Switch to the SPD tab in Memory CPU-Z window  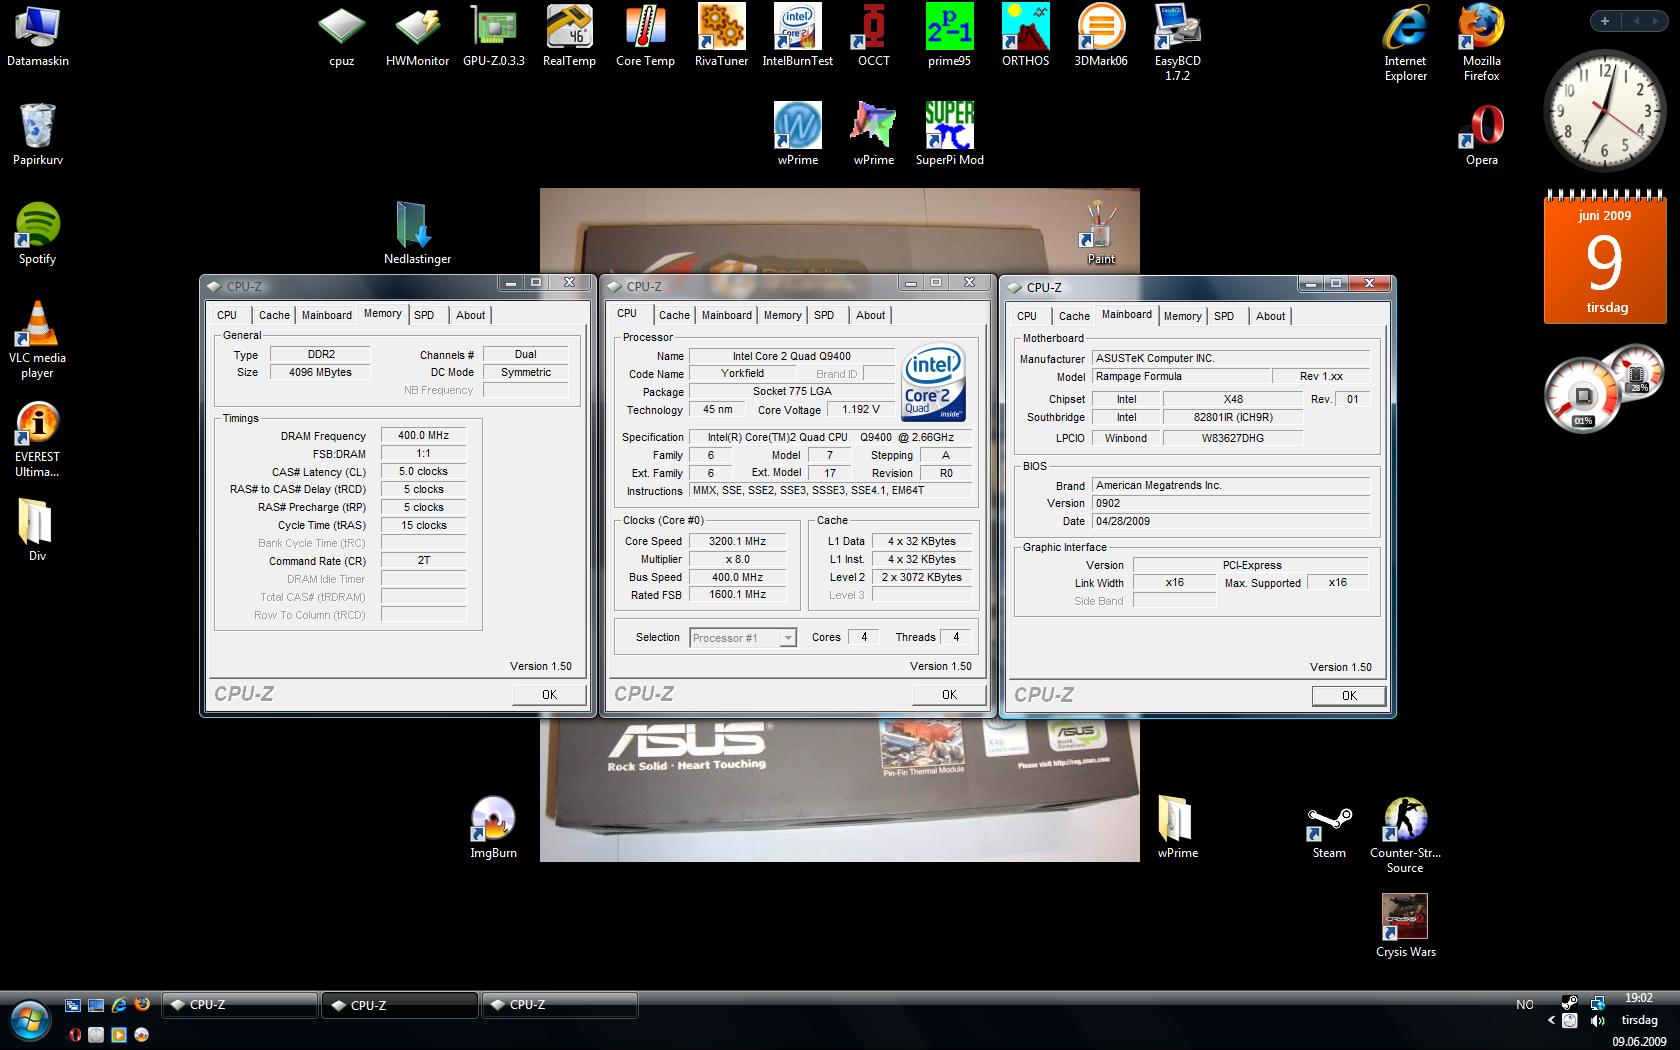click(424, 315)
